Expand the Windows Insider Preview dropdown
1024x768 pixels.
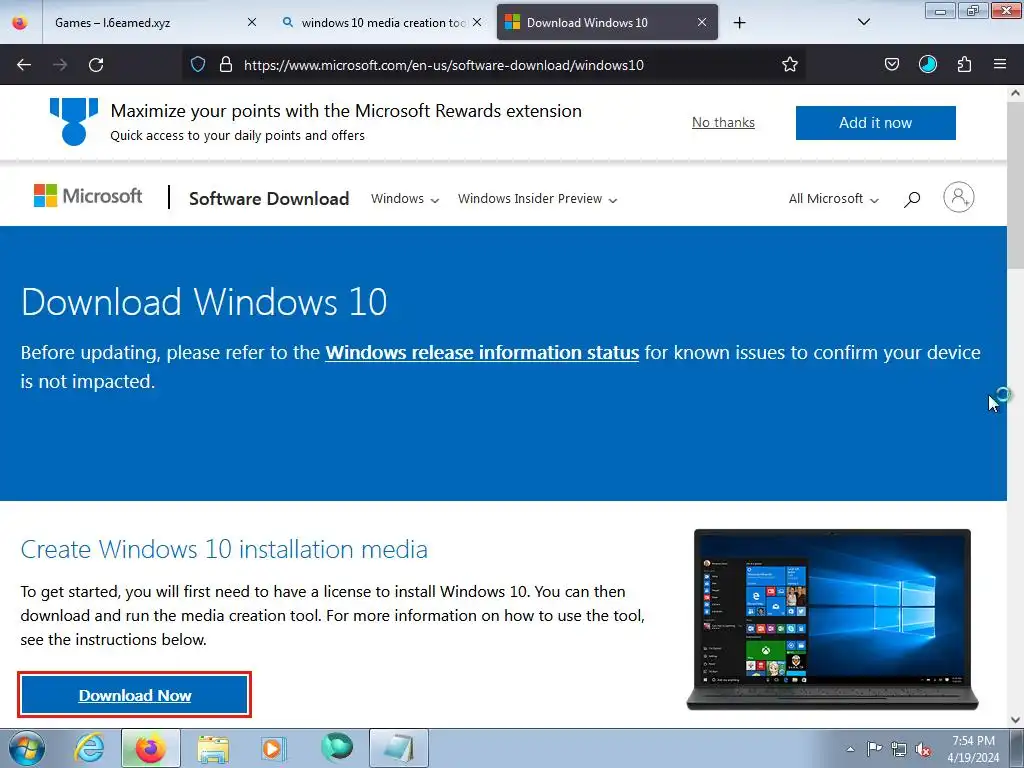[x=537, y=199]
